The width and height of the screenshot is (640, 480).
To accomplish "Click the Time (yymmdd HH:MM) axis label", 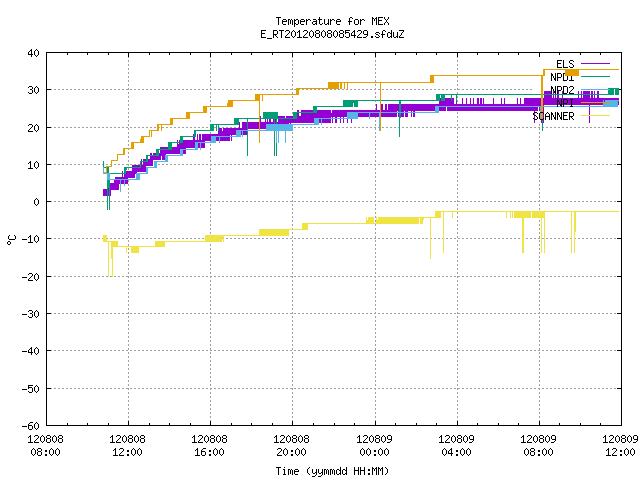I will coord(332,471).
